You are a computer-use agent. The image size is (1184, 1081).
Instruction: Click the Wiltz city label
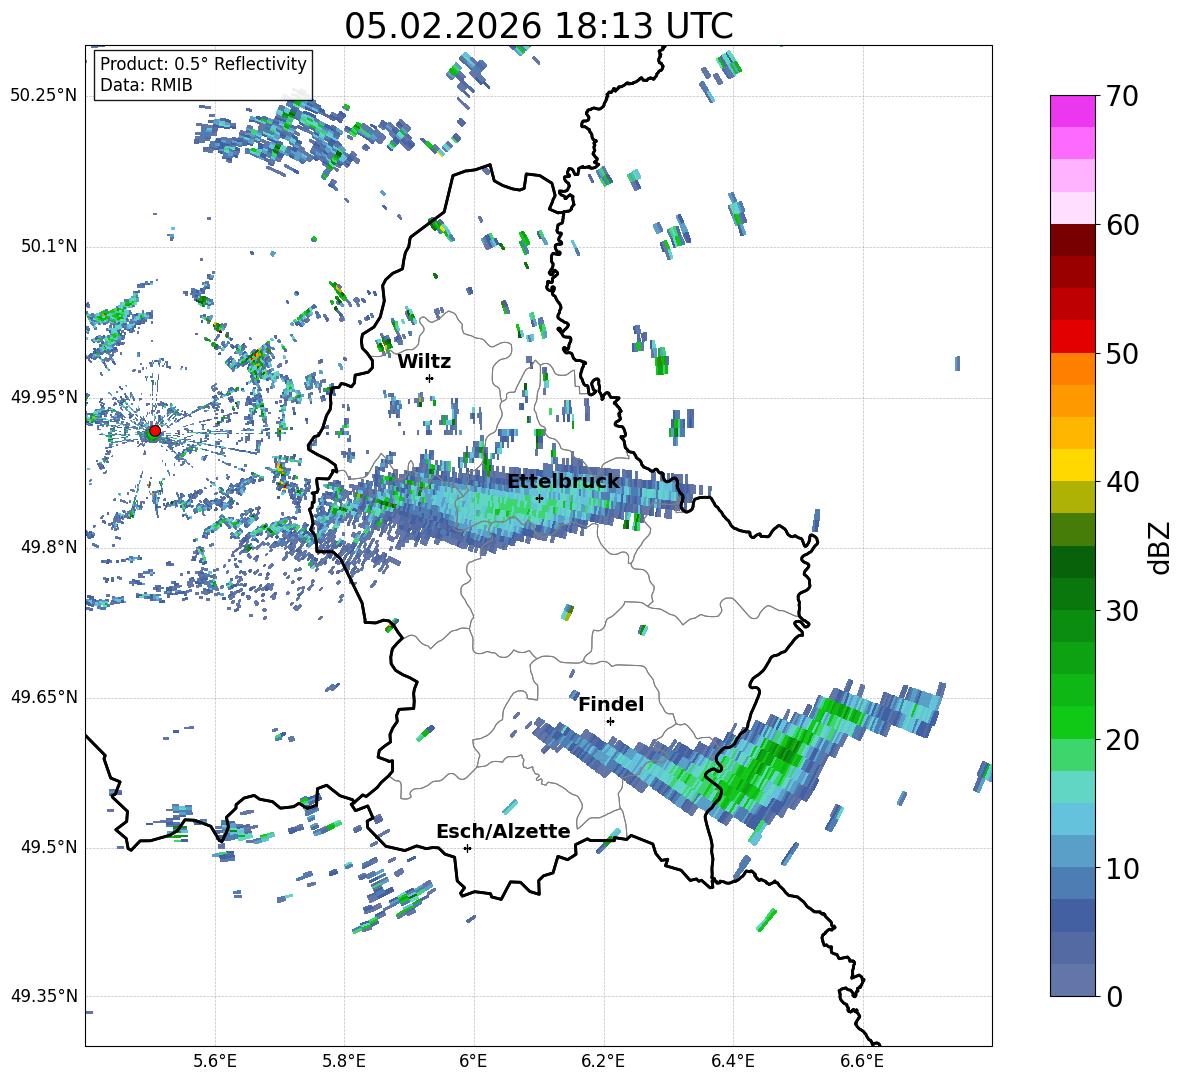(x=424, y=362)
